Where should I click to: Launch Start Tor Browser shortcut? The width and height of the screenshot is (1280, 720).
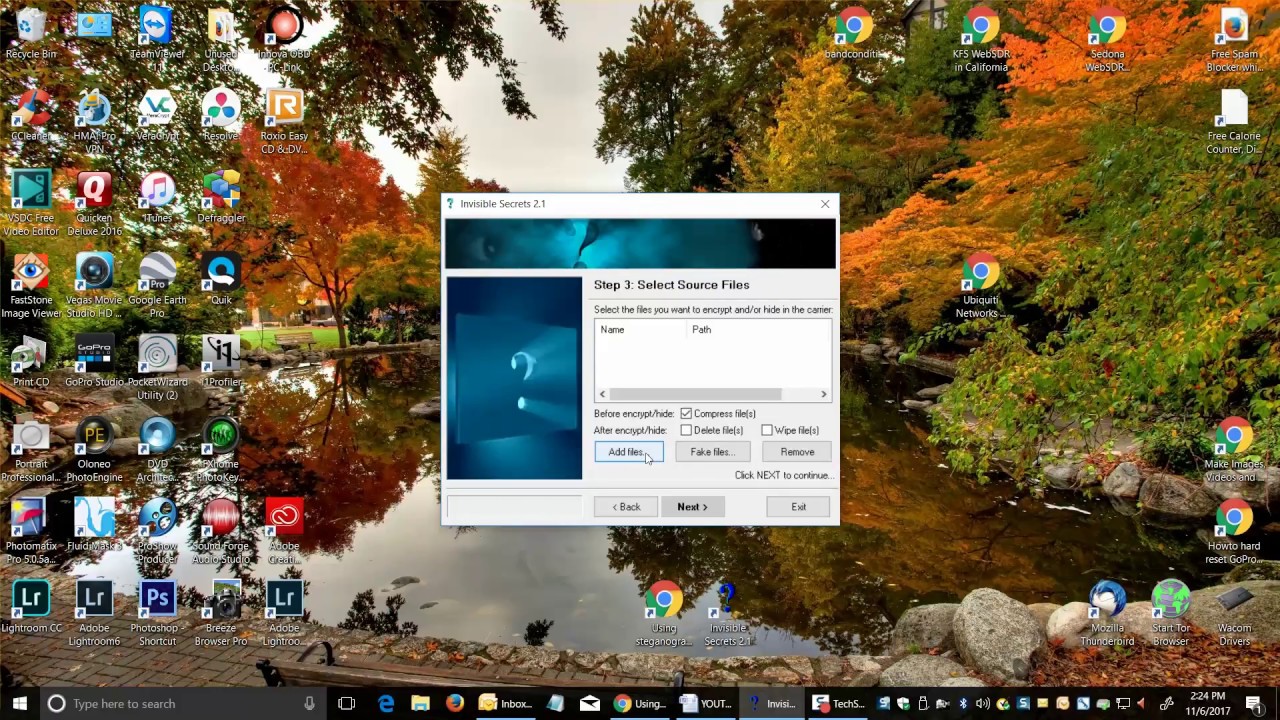click(1171, 614)
